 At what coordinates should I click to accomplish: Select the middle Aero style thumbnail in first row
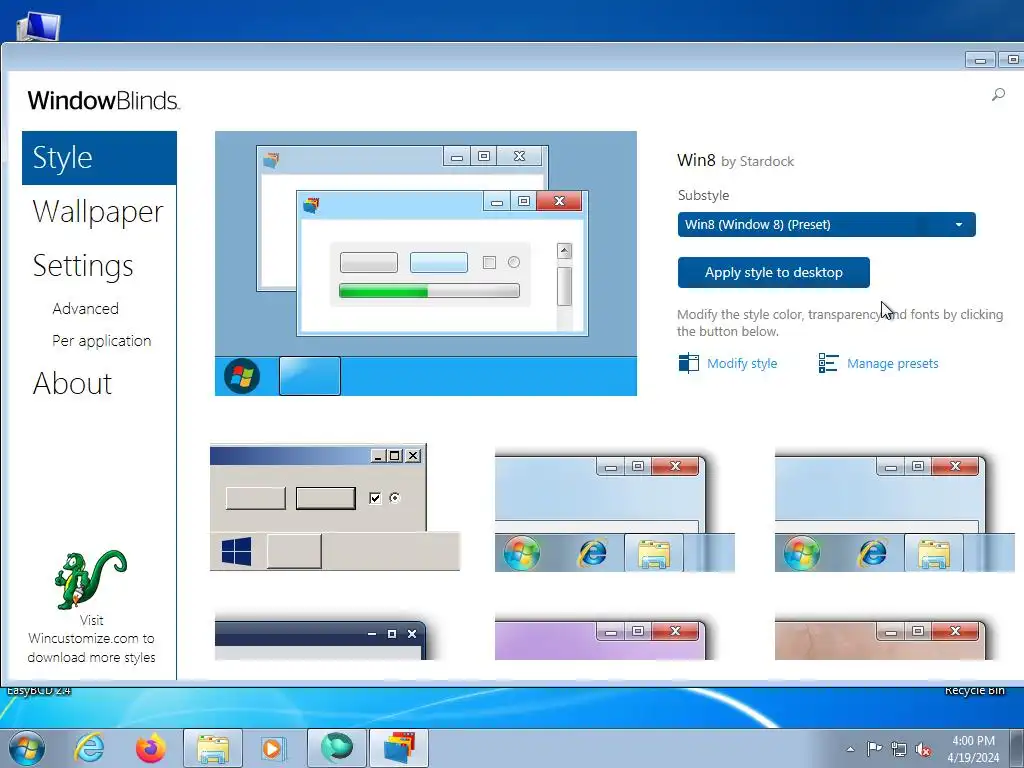click(x=615, y=510)
